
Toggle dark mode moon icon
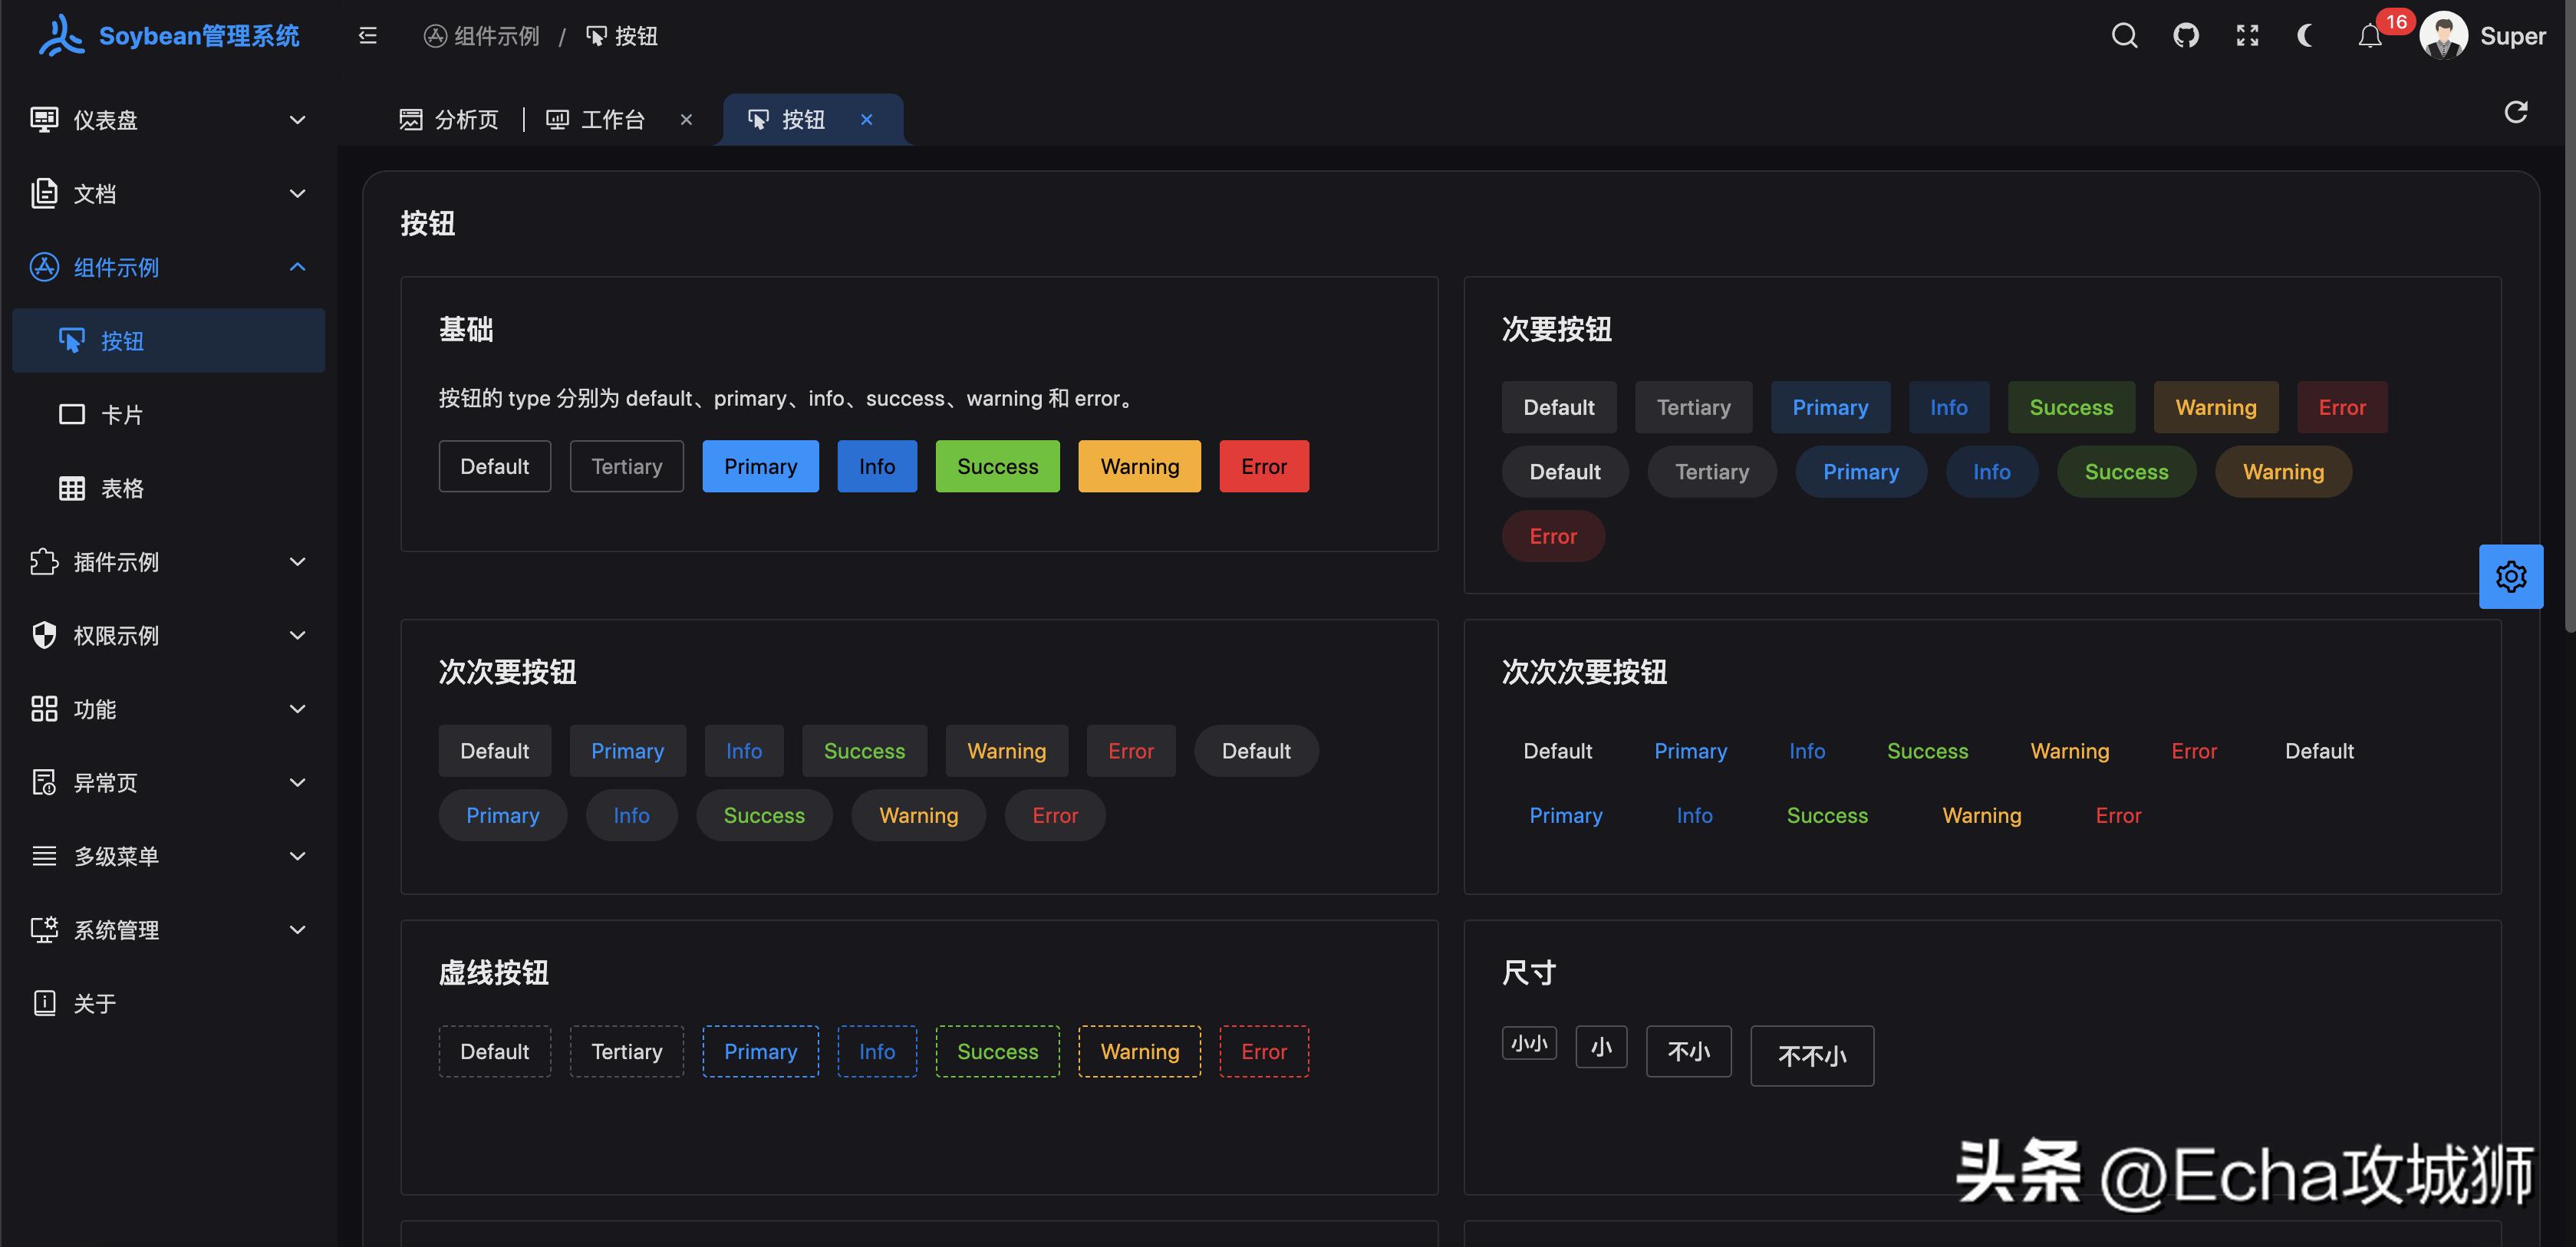tap(2307, 36)
